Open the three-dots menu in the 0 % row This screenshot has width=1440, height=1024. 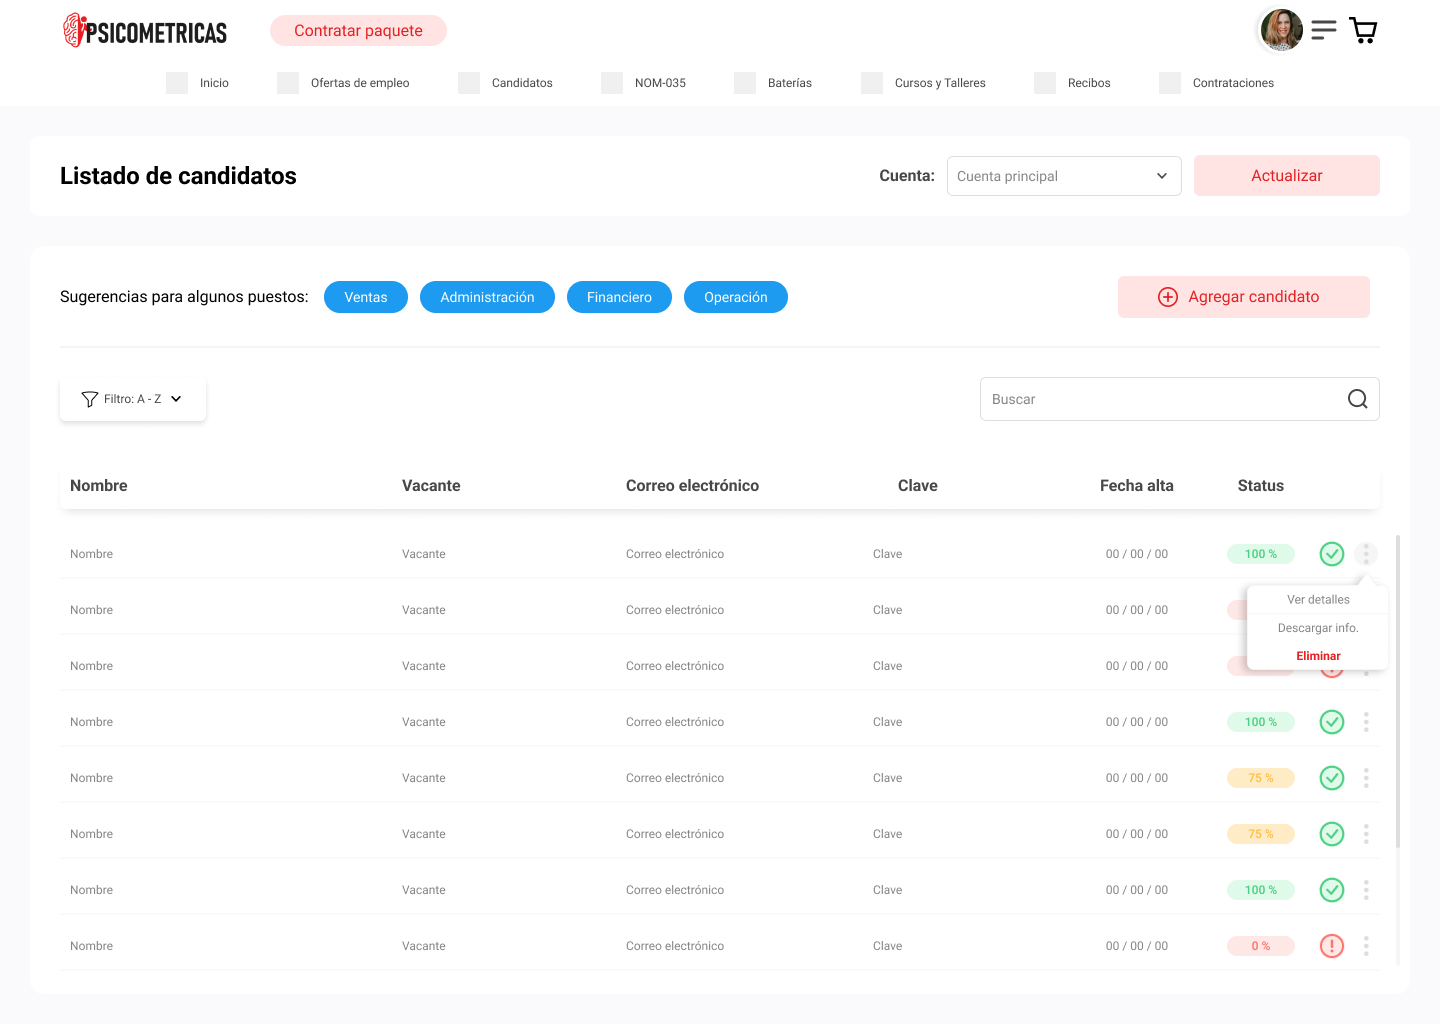pos(1366,946)
